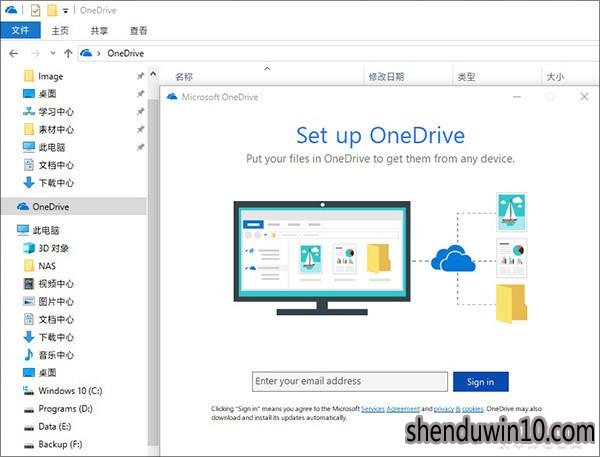Click OneDrive in the address bar path

click(x=126, y=53)
